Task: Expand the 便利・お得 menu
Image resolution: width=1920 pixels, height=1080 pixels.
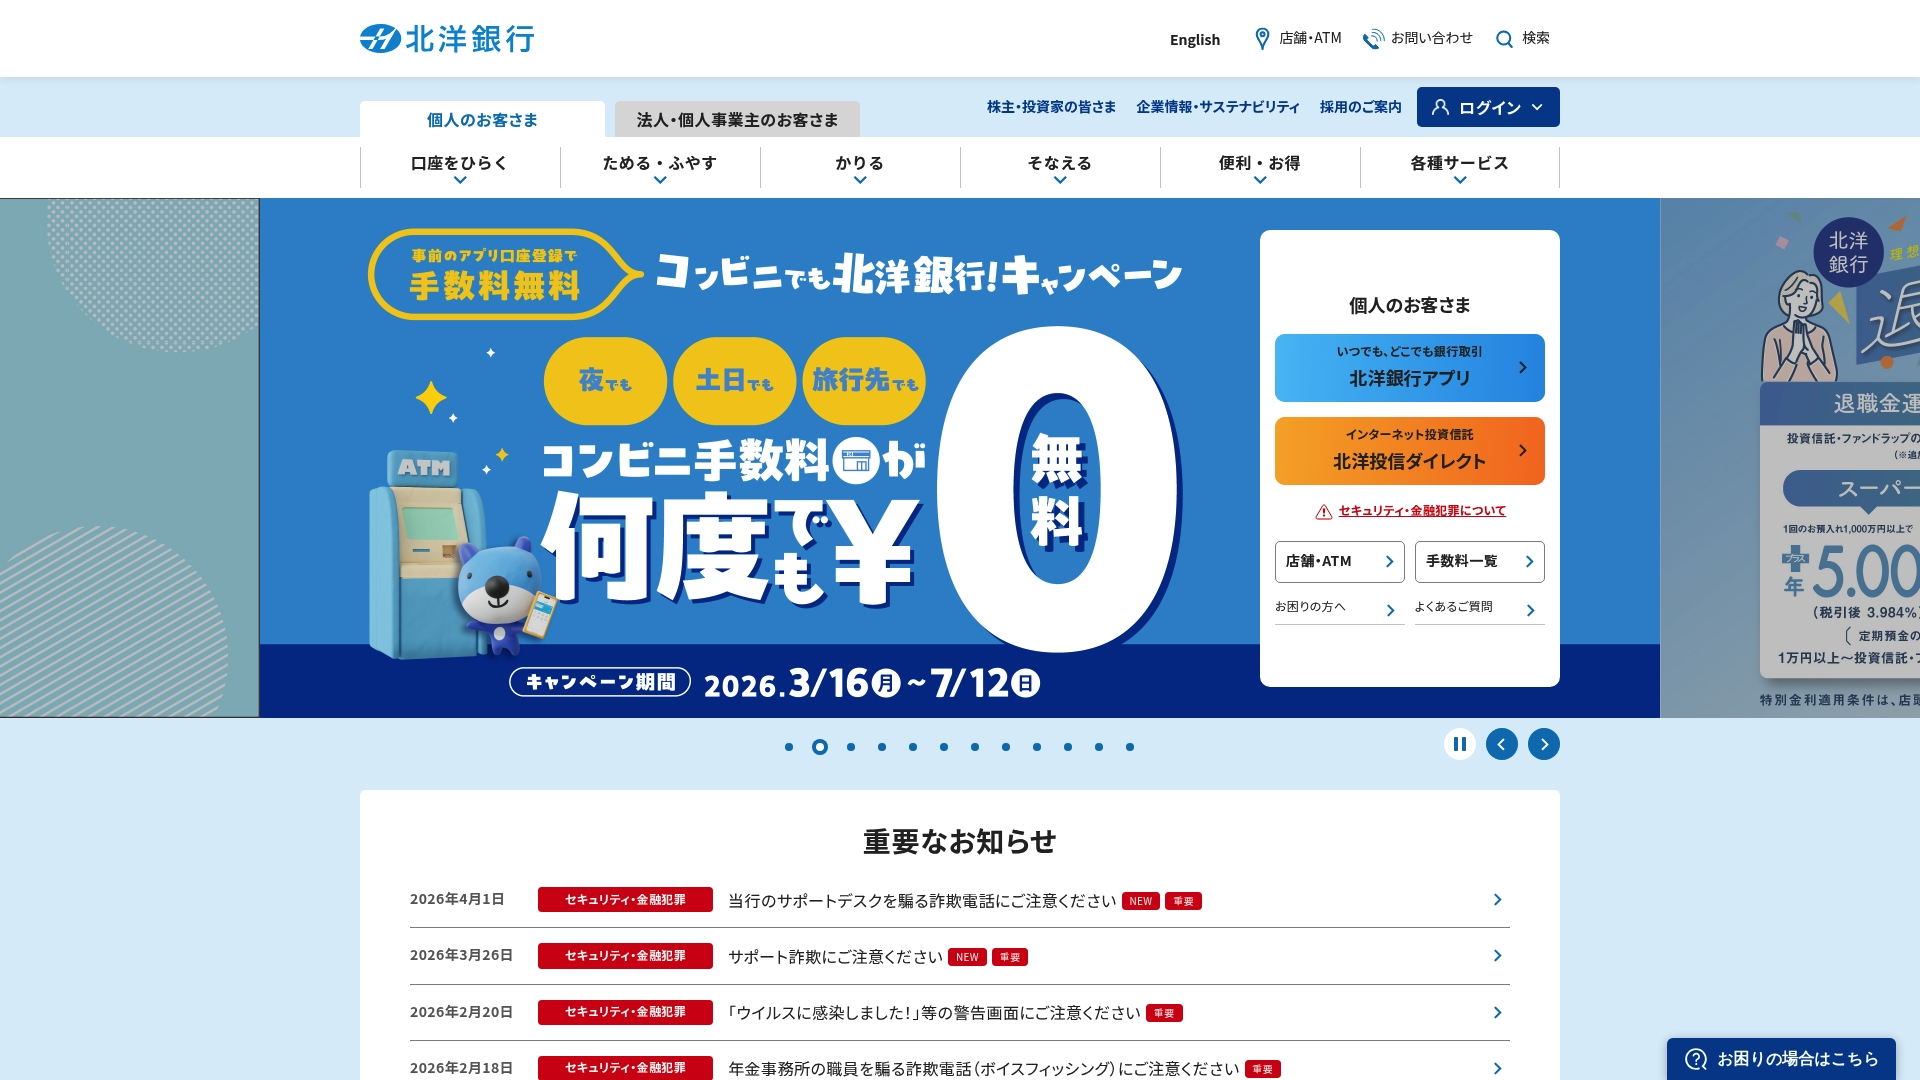Action: [1260, 167]
